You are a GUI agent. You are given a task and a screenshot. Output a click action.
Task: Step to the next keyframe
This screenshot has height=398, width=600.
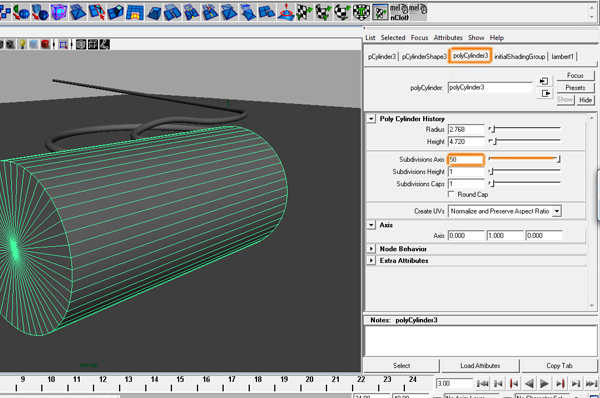[559, 383]
